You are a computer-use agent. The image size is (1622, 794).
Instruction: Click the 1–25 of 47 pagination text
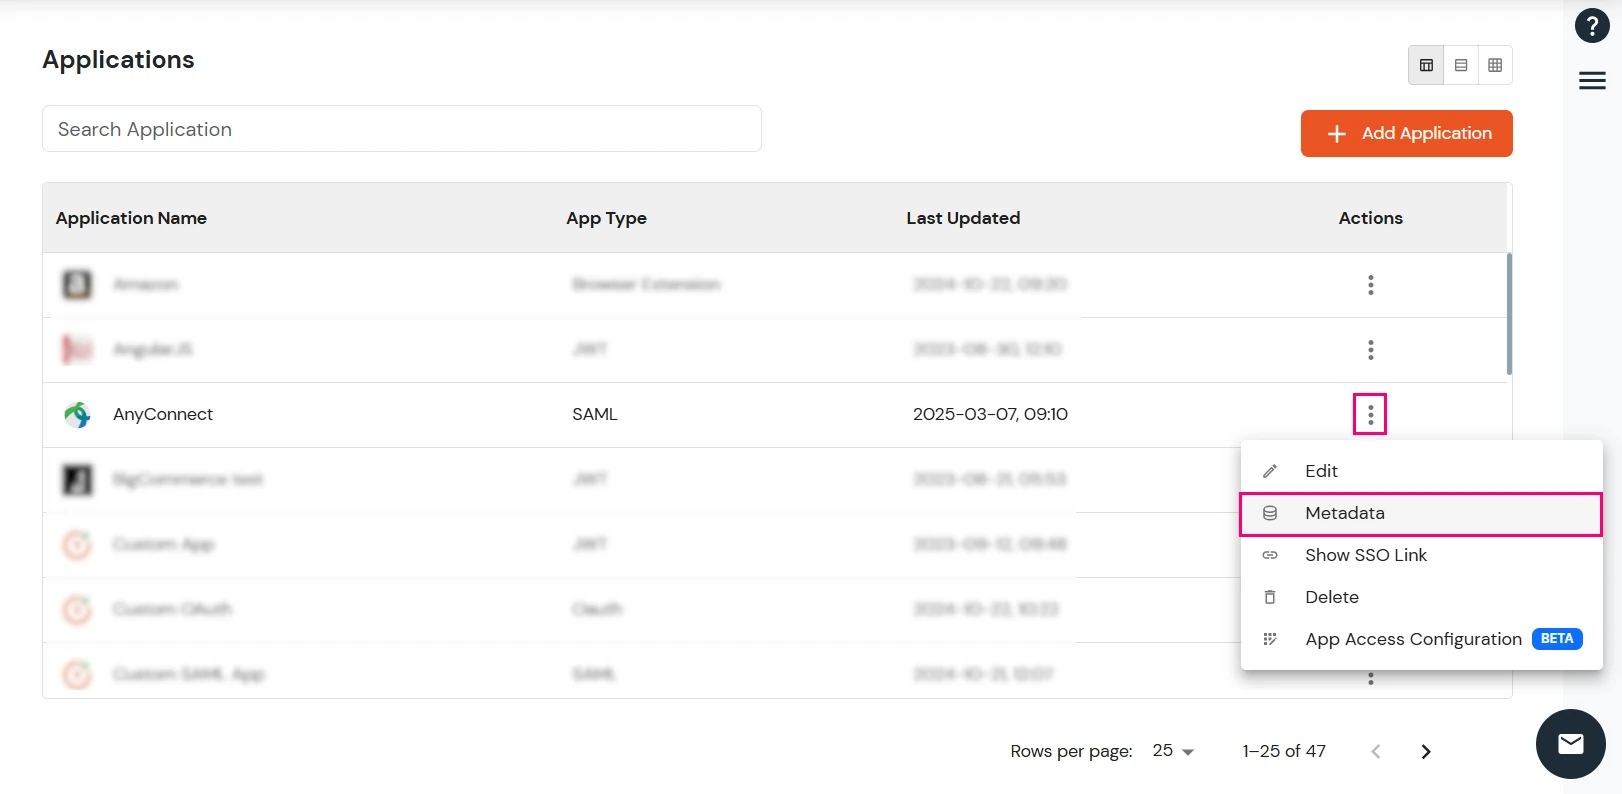[x=1284, y=751]
